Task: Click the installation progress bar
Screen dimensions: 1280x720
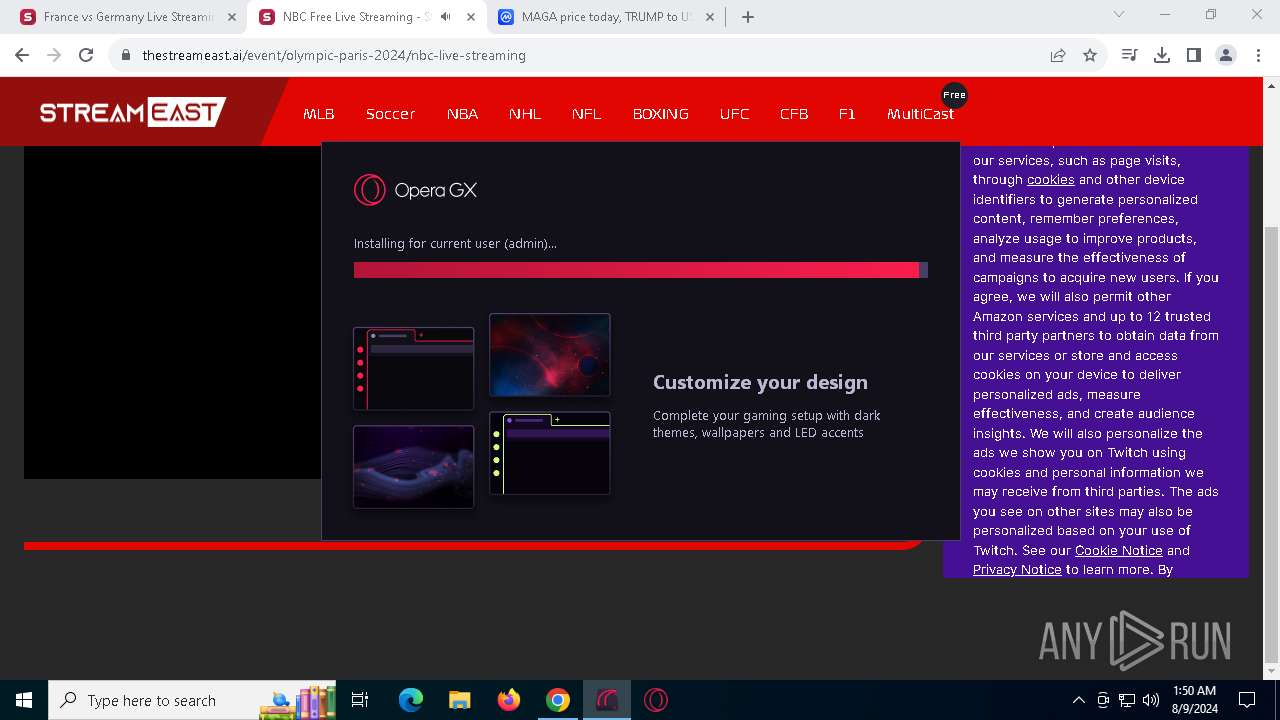Action: coord(641,270)
